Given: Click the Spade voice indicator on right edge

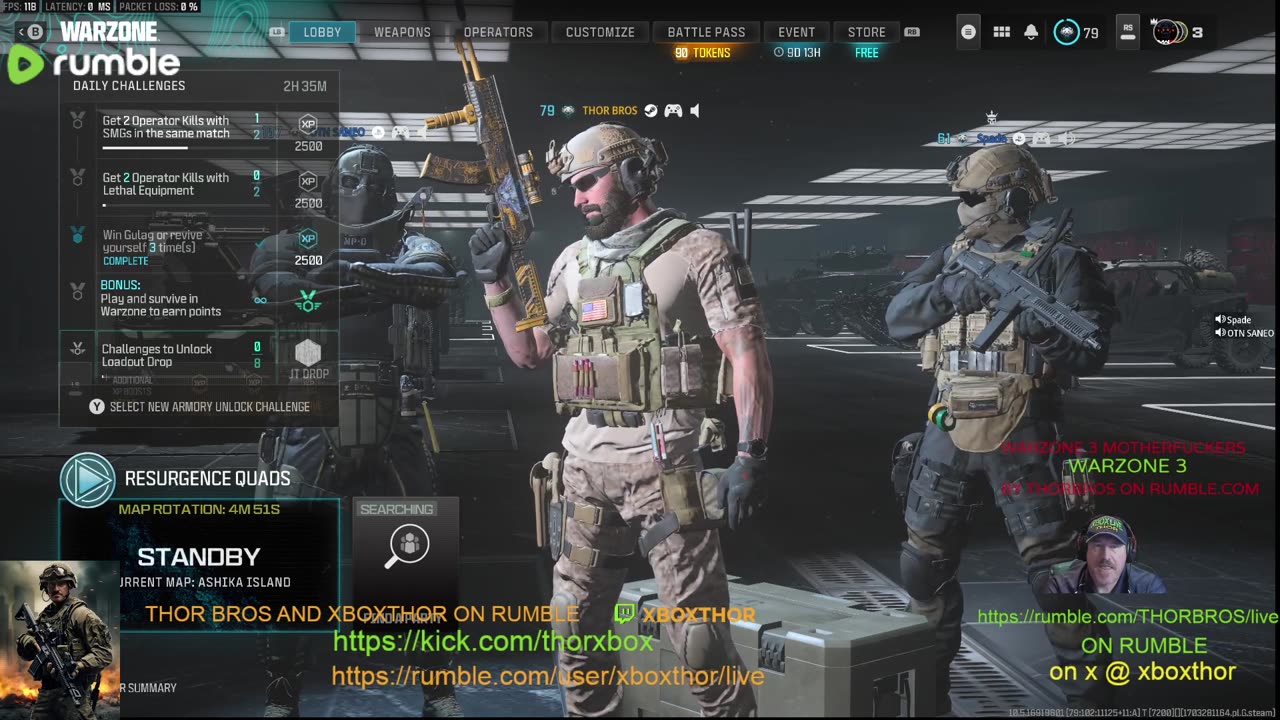Looking at the screenshot, I should point(1233,320).
